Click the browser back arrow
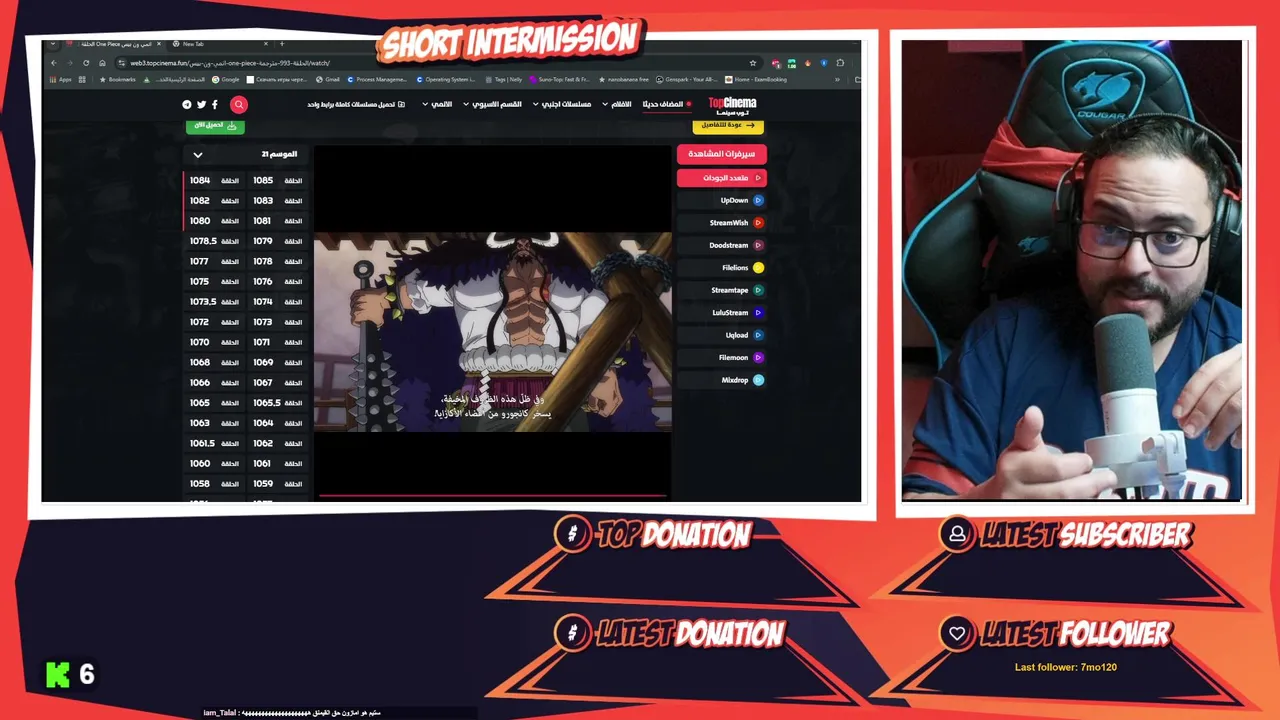This screenshot has width=1280, height=720. (x=55, y=63)
